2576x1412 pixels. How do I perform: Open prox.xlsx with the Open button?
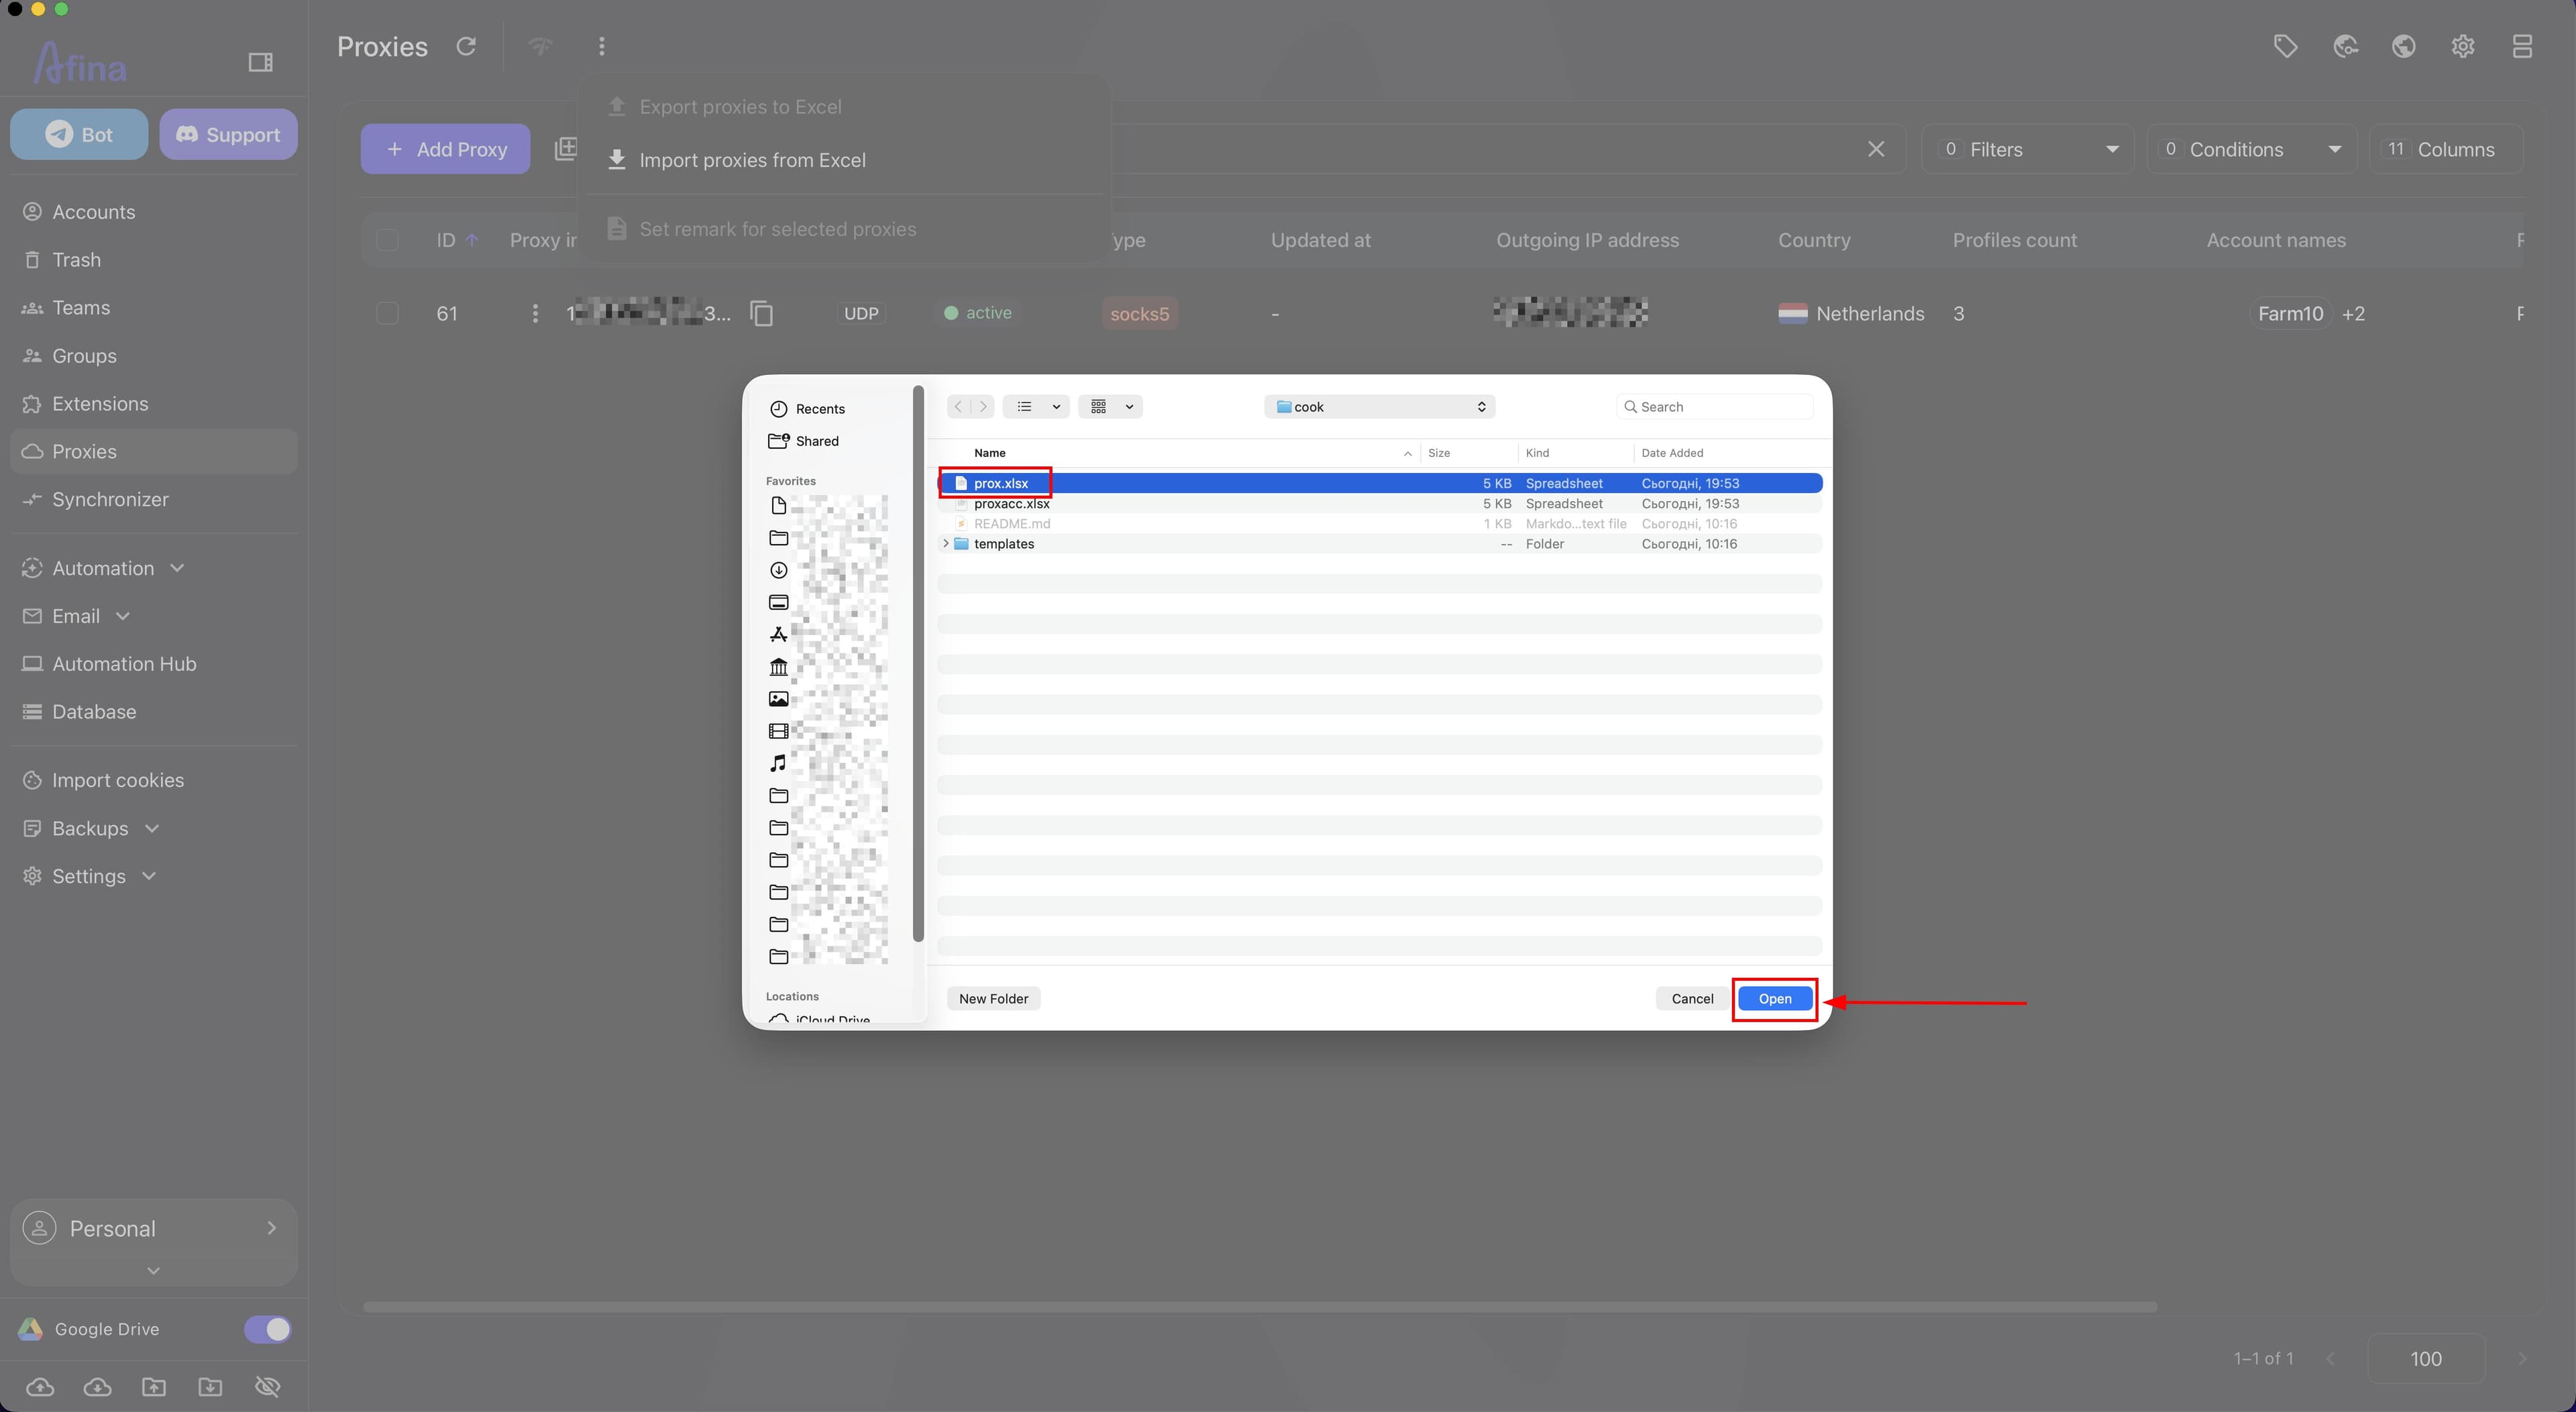[x=1774, y=998]
